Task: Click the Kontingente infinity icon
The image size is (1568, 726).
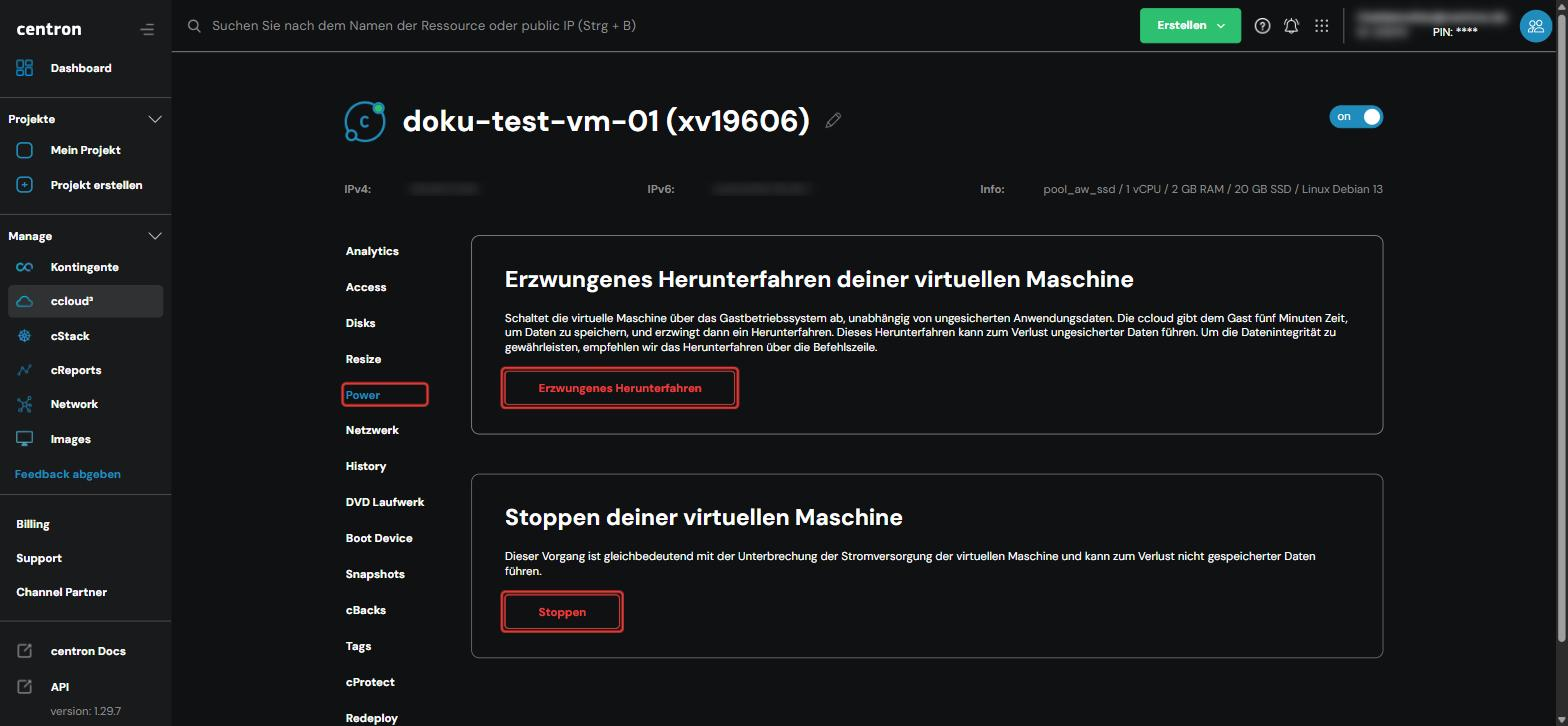Action: [25, 267]
